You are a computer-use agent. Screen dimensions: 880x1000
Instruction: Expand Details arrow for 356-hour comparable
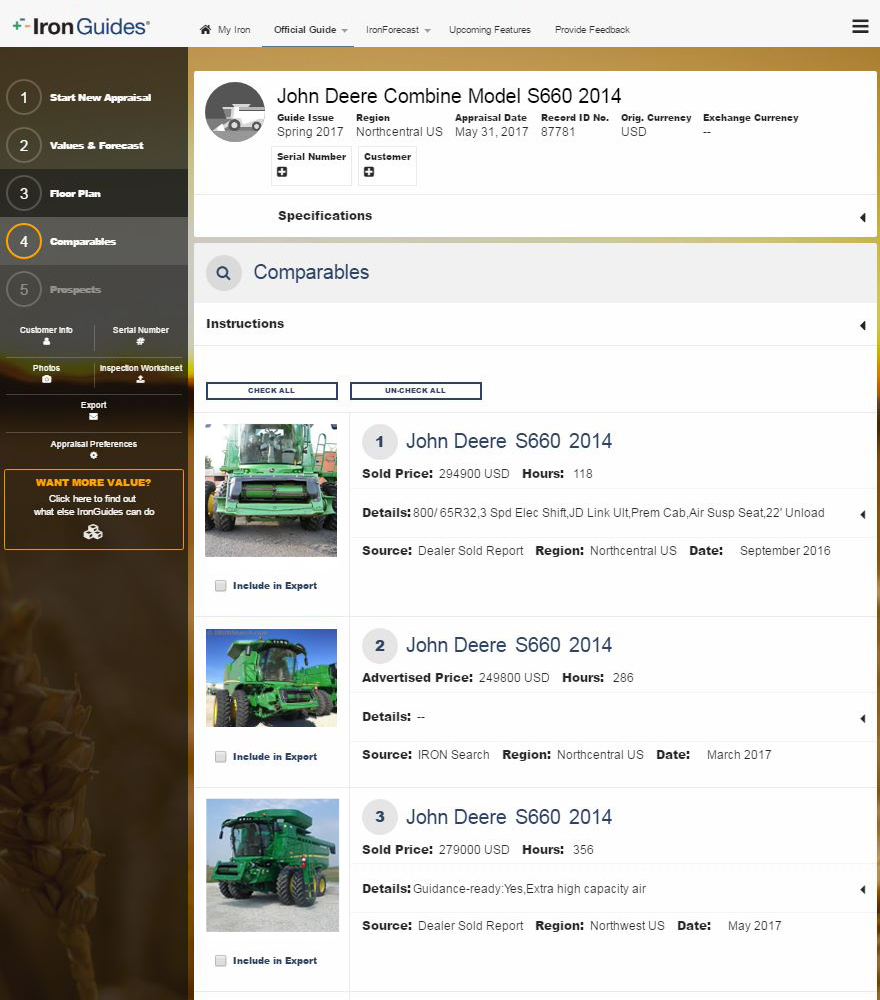tap(863, 889)
